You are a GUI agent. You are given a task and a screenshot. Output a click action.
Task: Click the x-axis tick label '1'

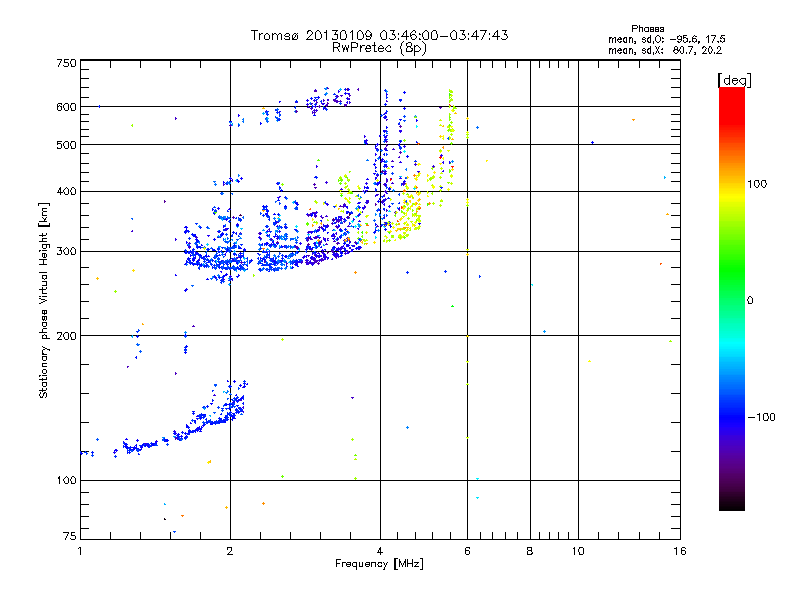tap(80, 551)
